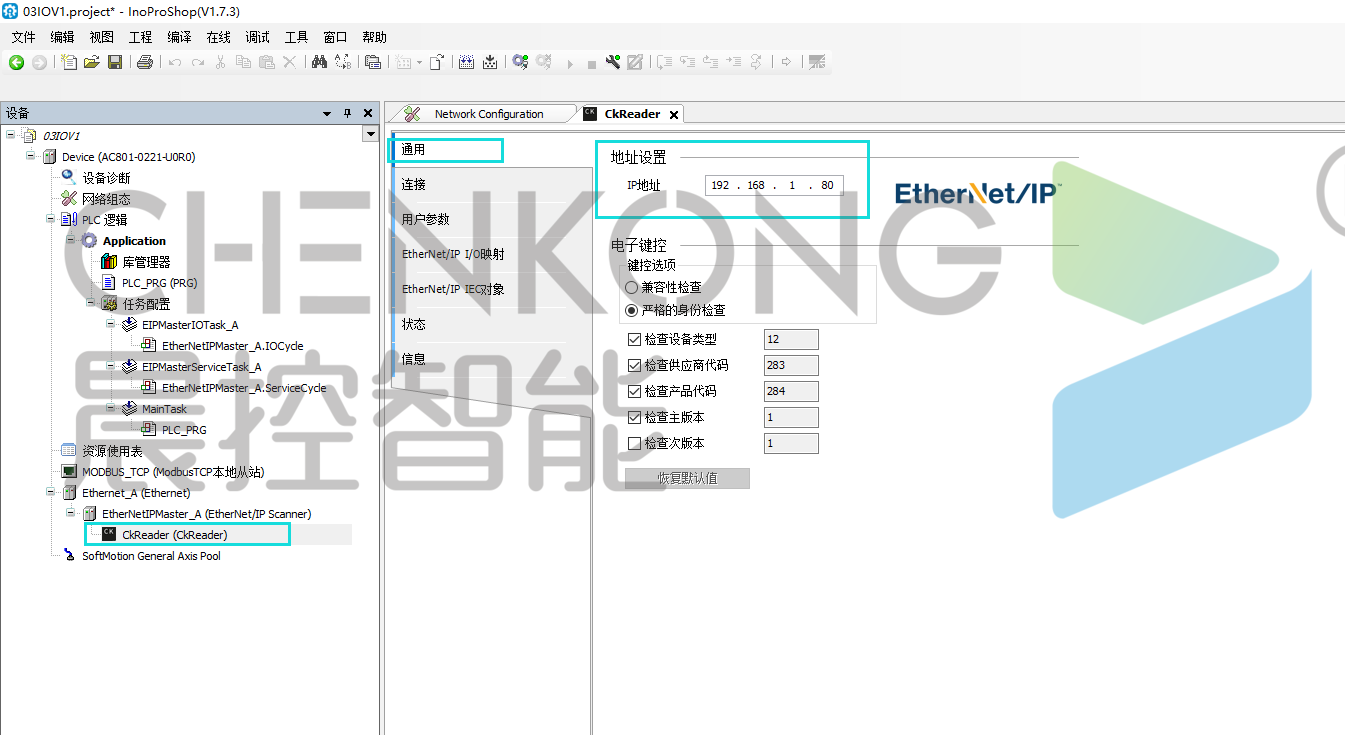Uncheck the 检查设备类型 checkbox
Image resolution: width=1345 pixels, height=735 pixels.
pos(635,339)
